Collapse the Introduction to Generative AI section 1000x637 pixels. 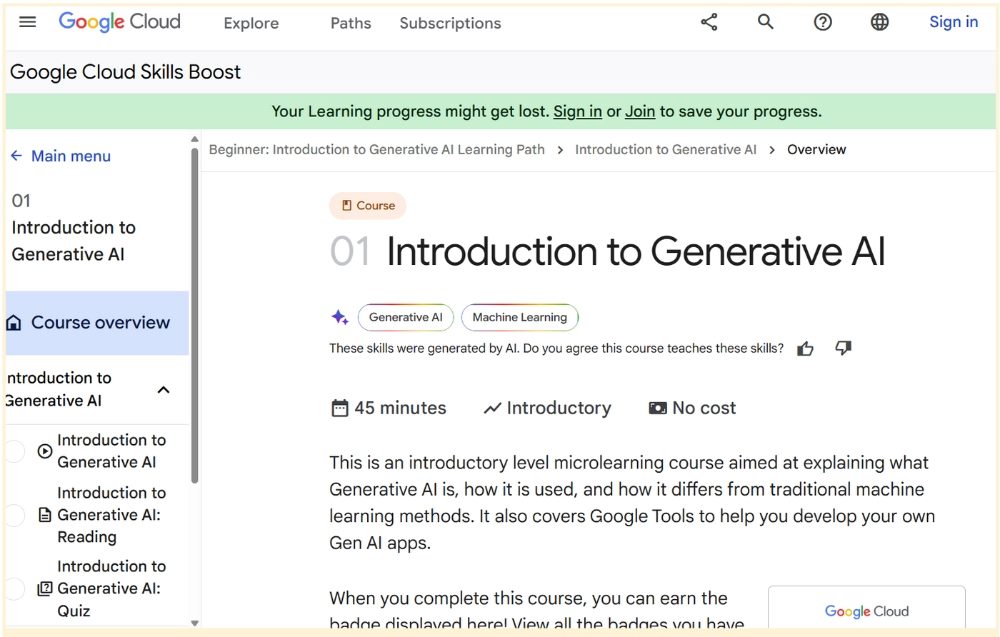click(x=163, y=390)
